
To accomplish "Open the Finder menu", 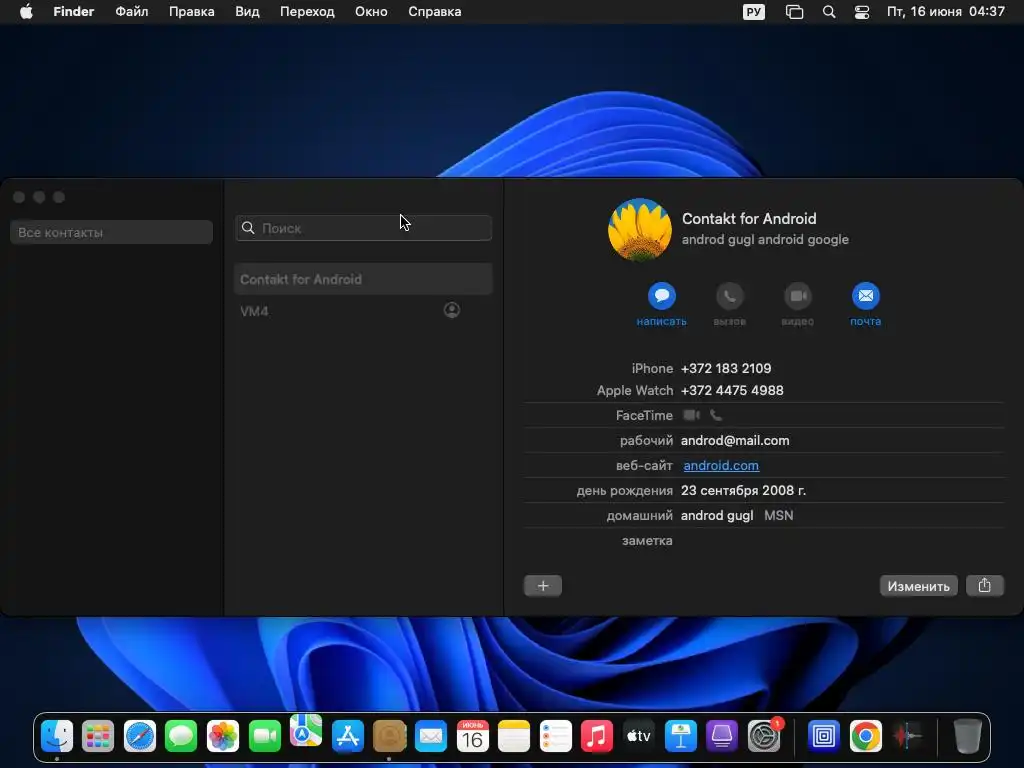I will point(74,12).
